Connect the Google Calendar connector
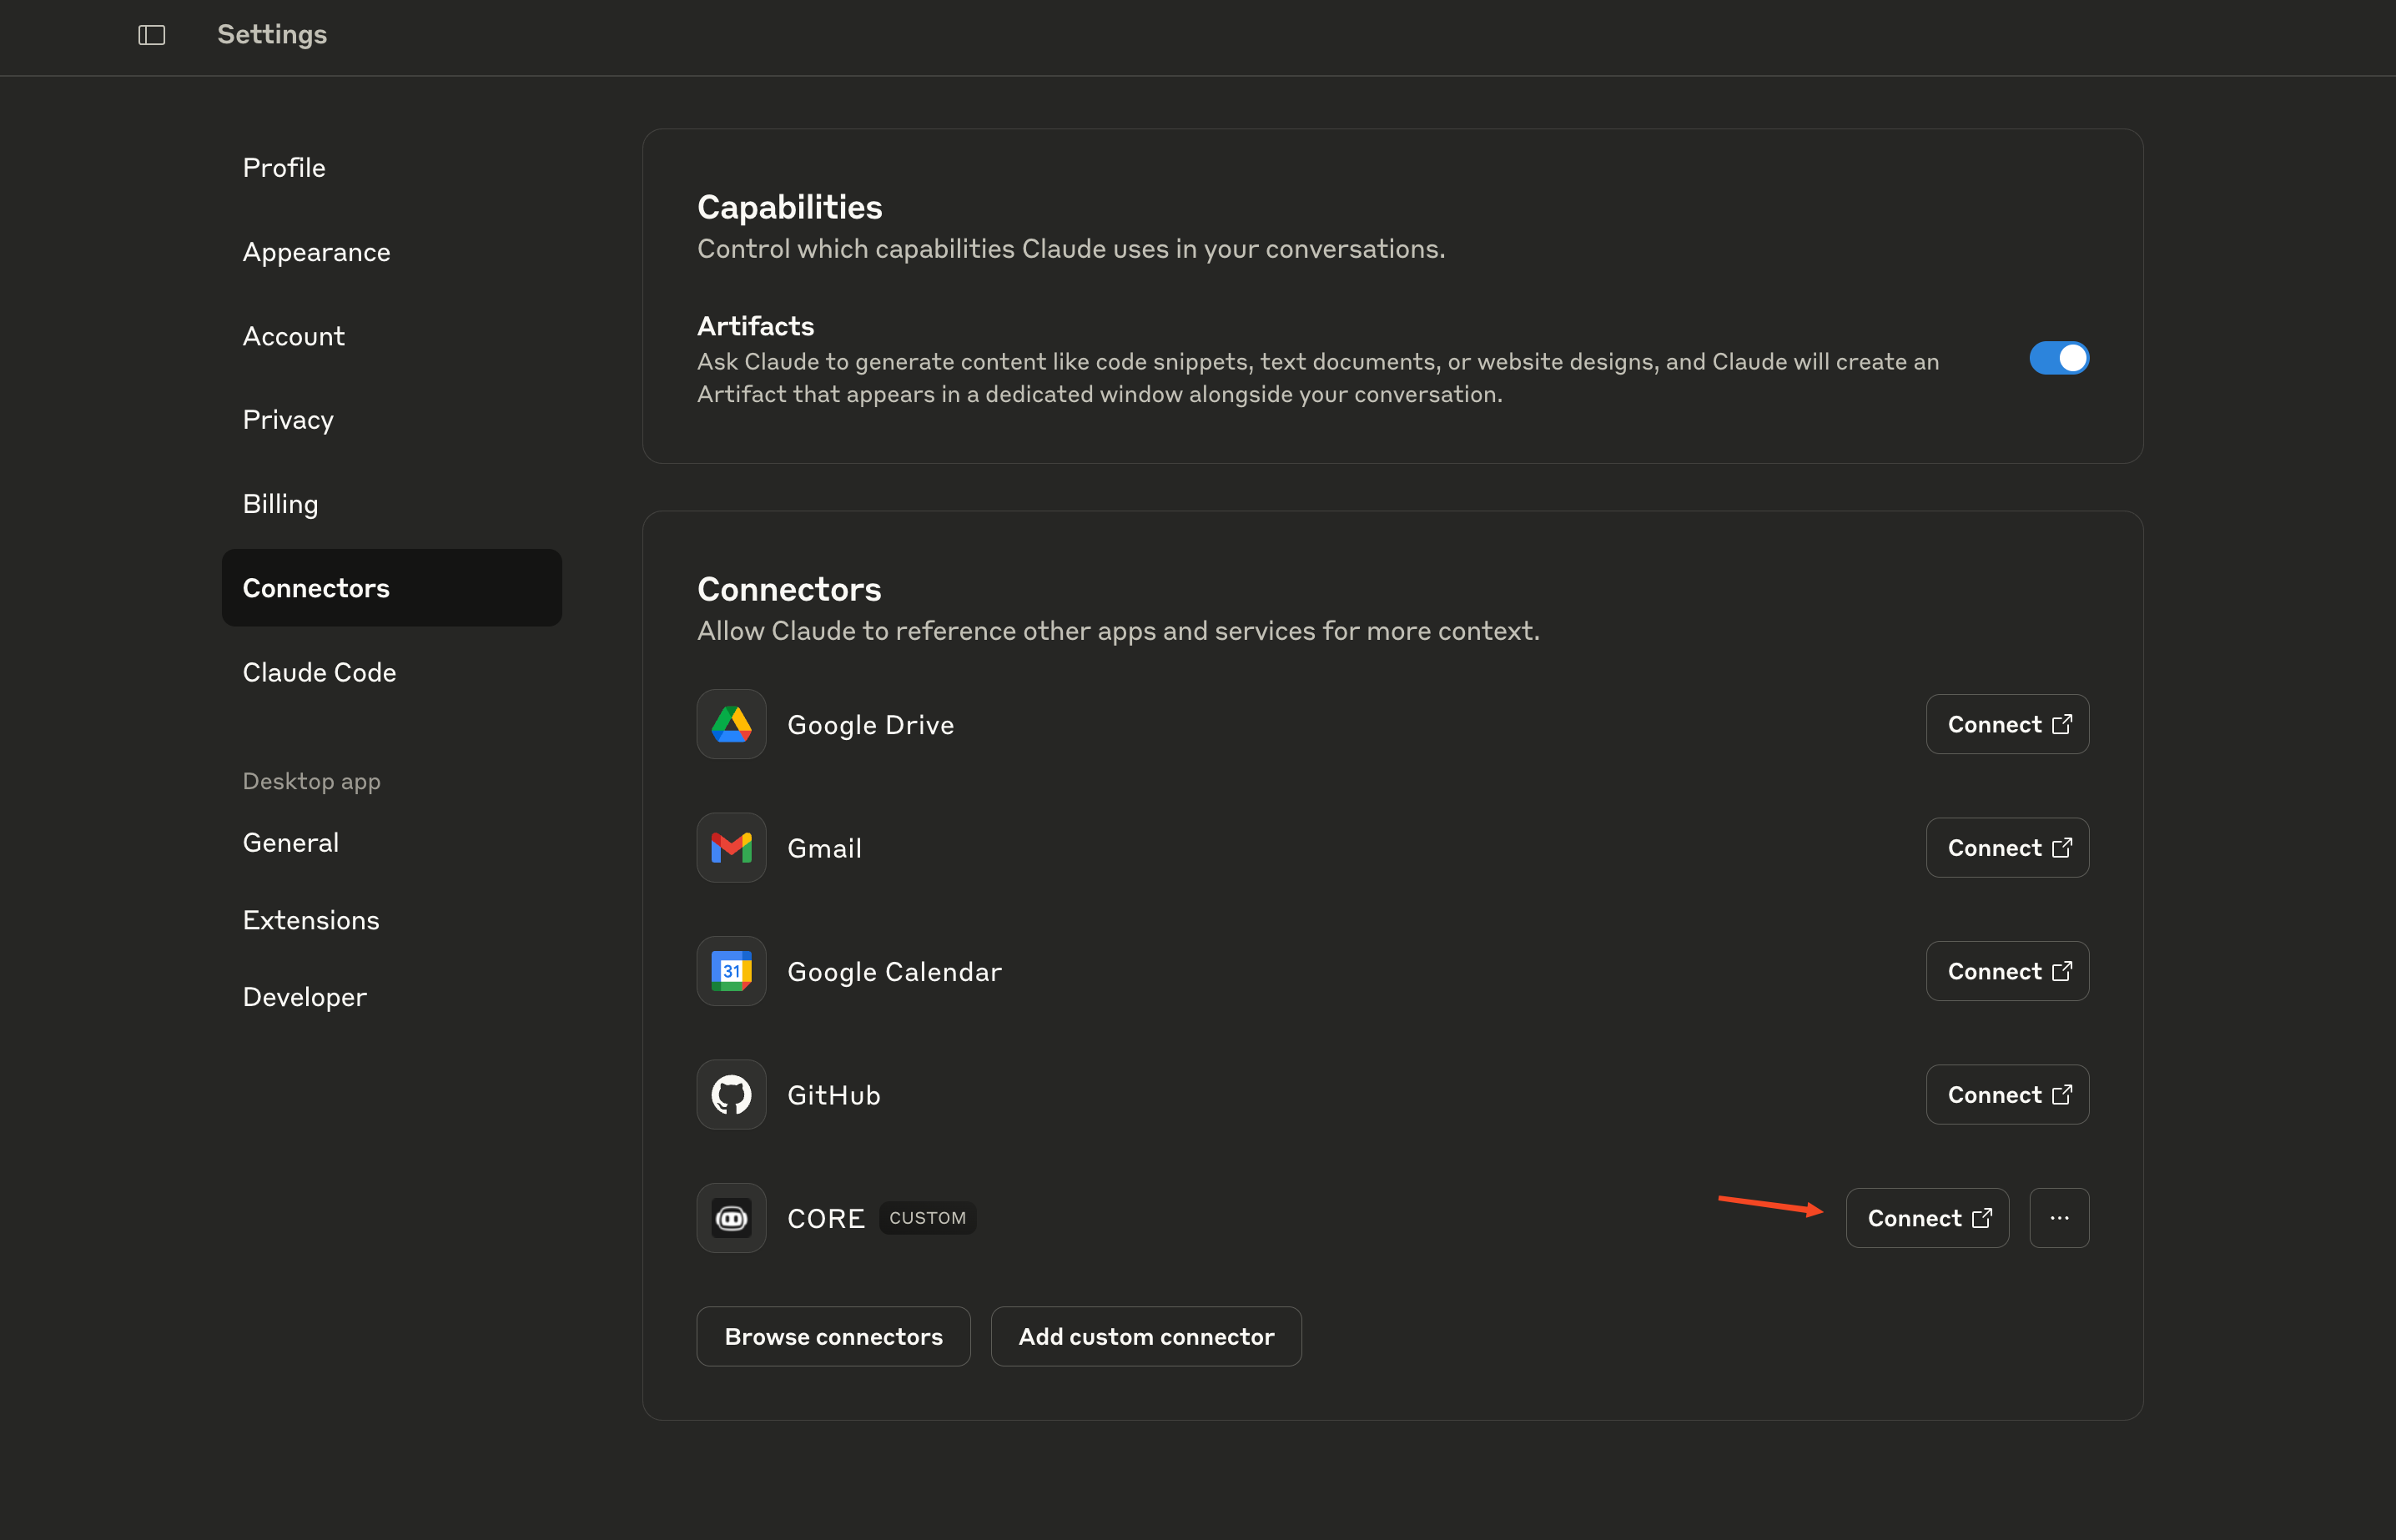 pyautogui.click(x=2007, y=971)
